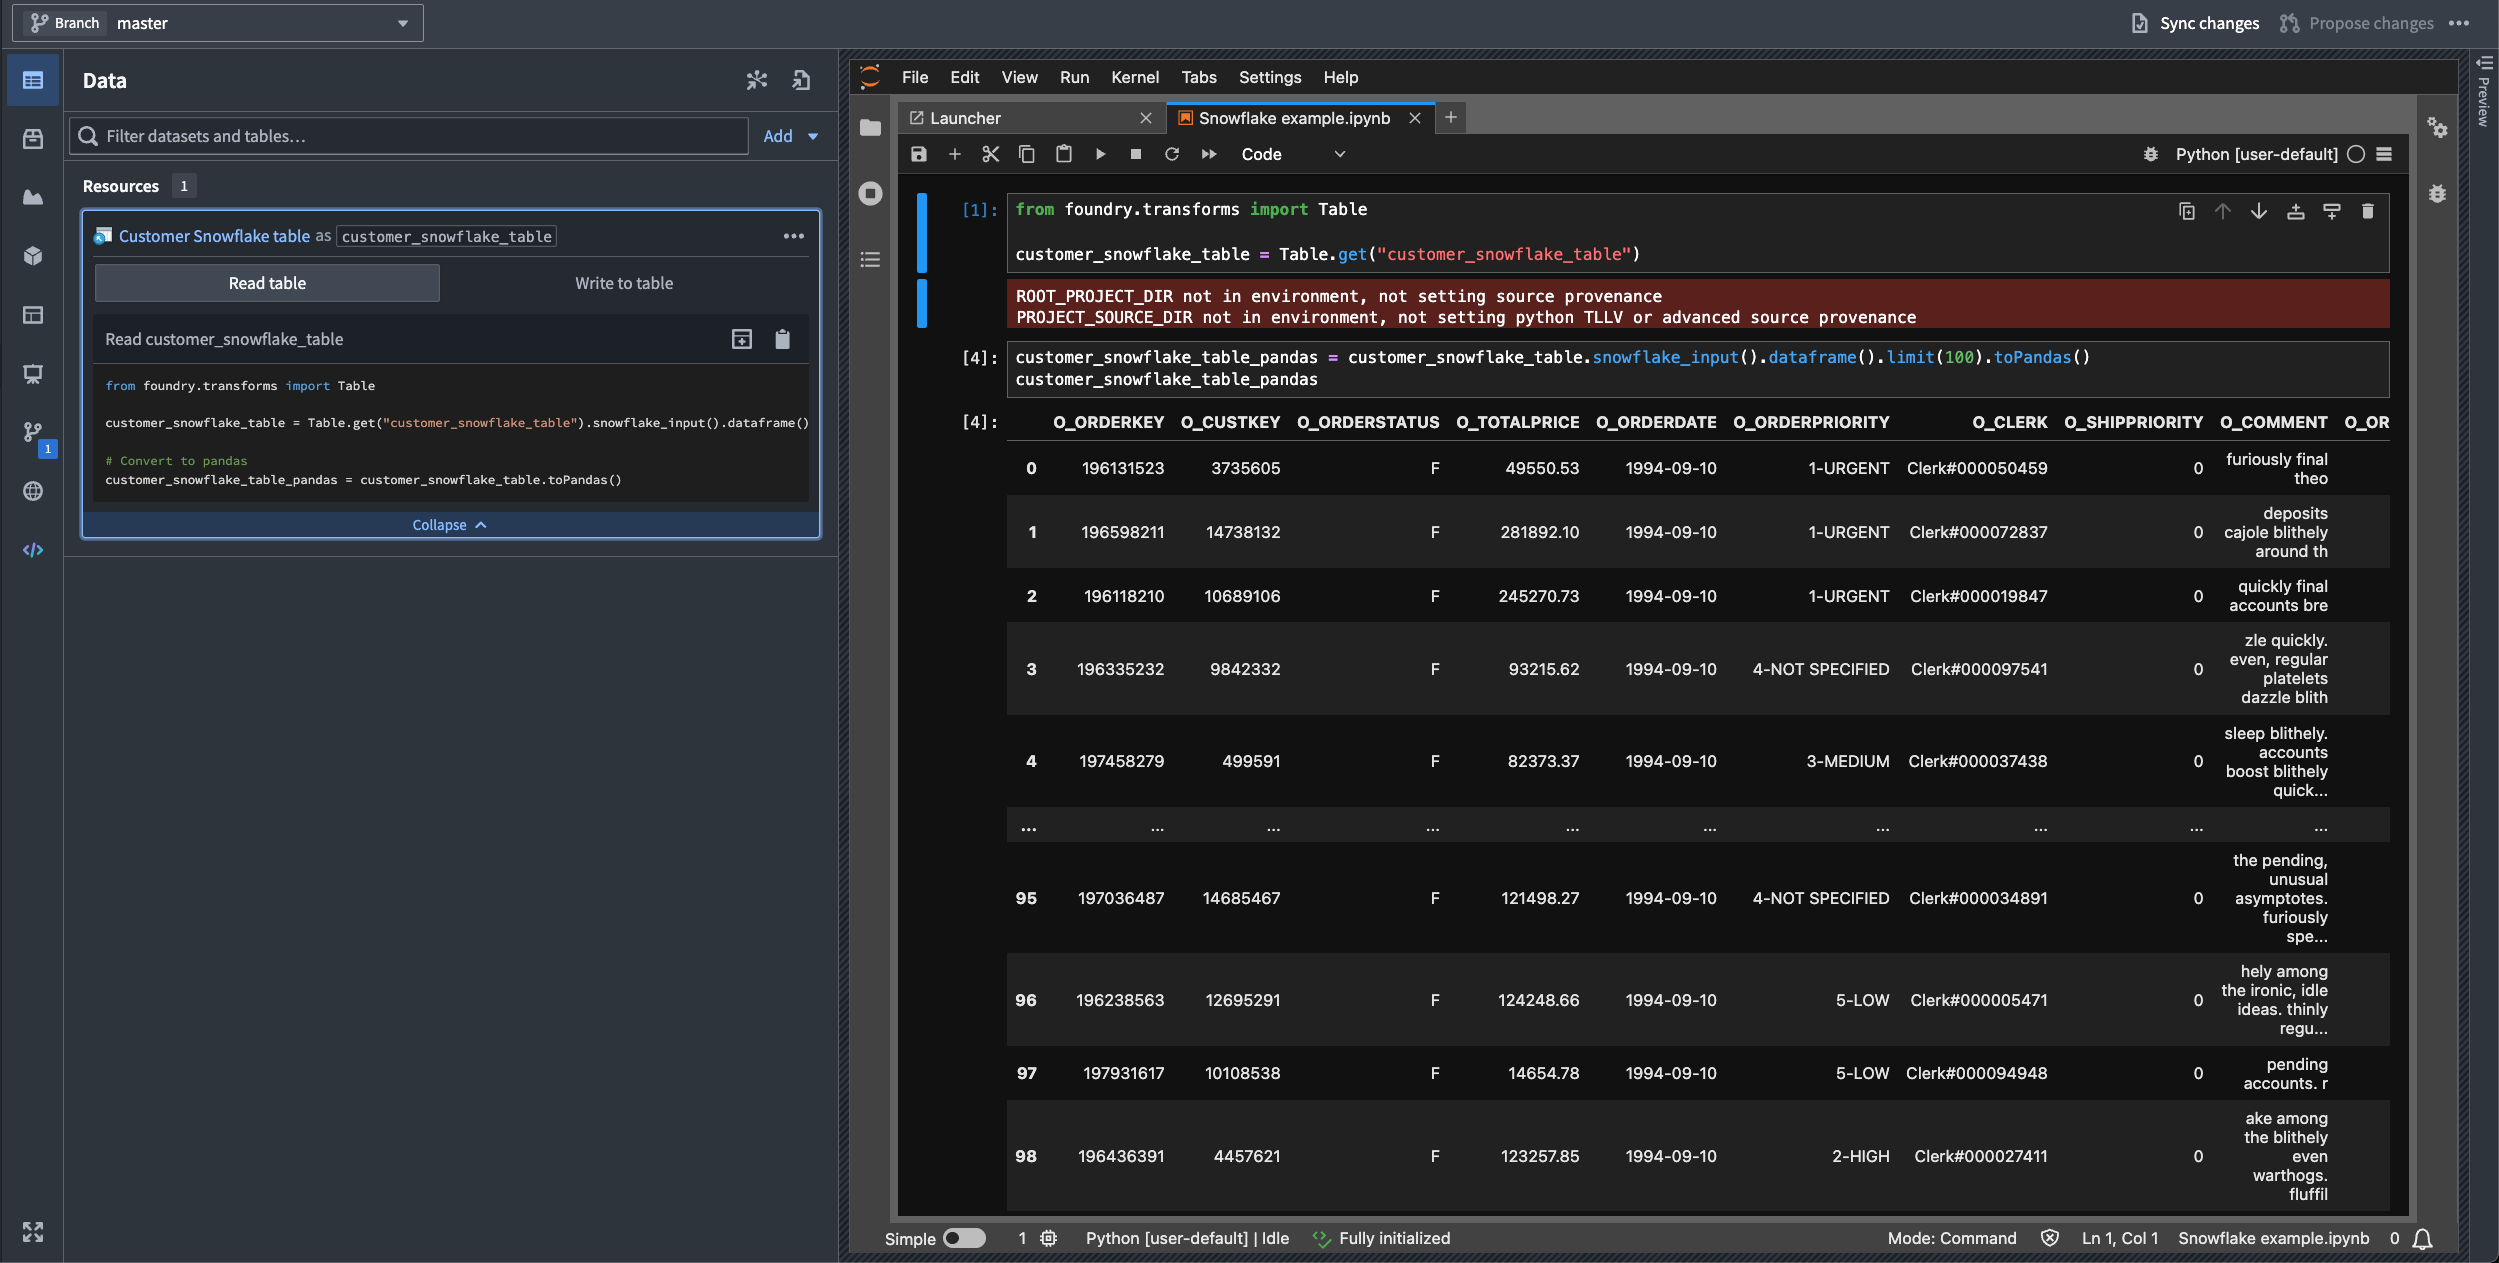The height and width of the screenshot is (1263, 2499).
Task: Run the notebook cell with the play icon
Action: (1099, 154)
